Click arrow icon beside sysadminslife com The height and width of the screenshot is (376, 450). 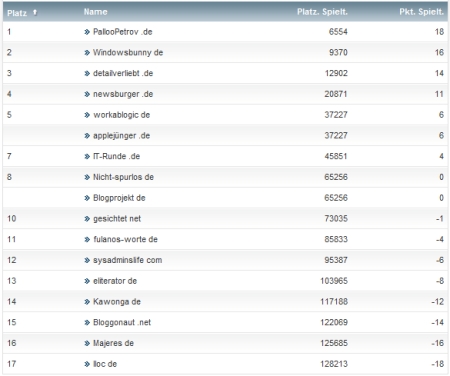click(87, 260)
